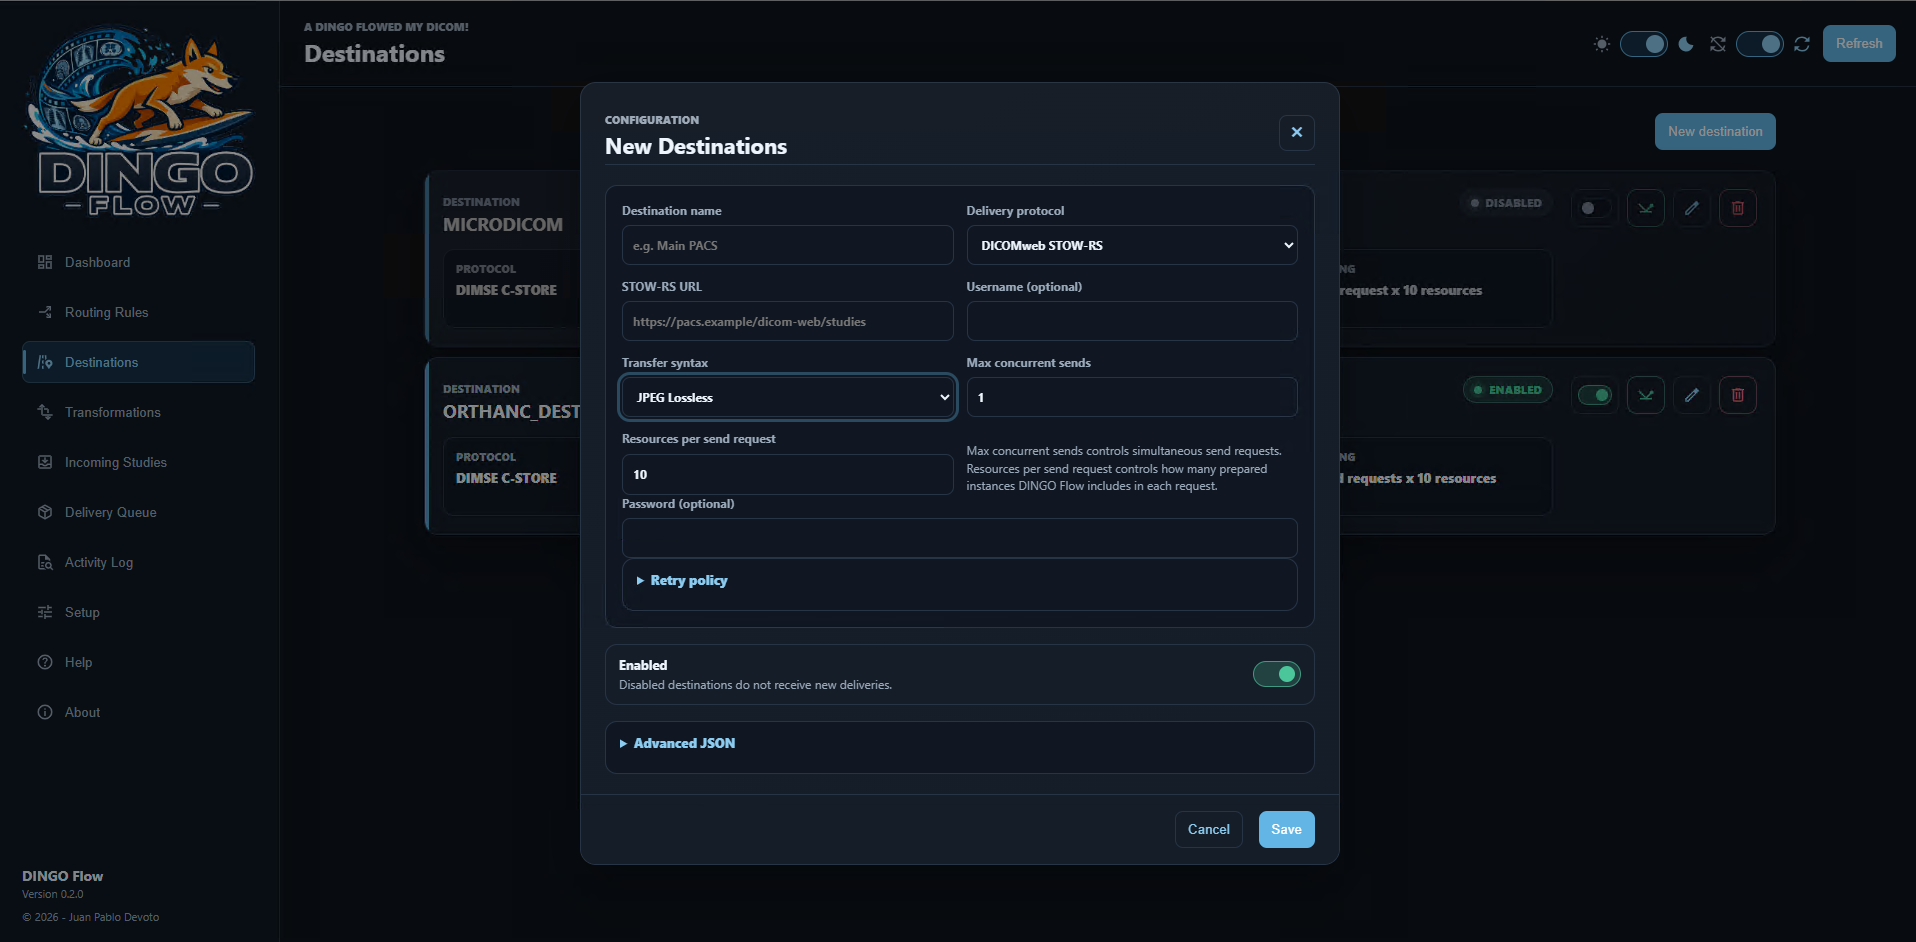This screenshot has height=942, width=1916.
Task: Enable the MICRODICOM destination toggle
Action: (x=1594, y=208)
